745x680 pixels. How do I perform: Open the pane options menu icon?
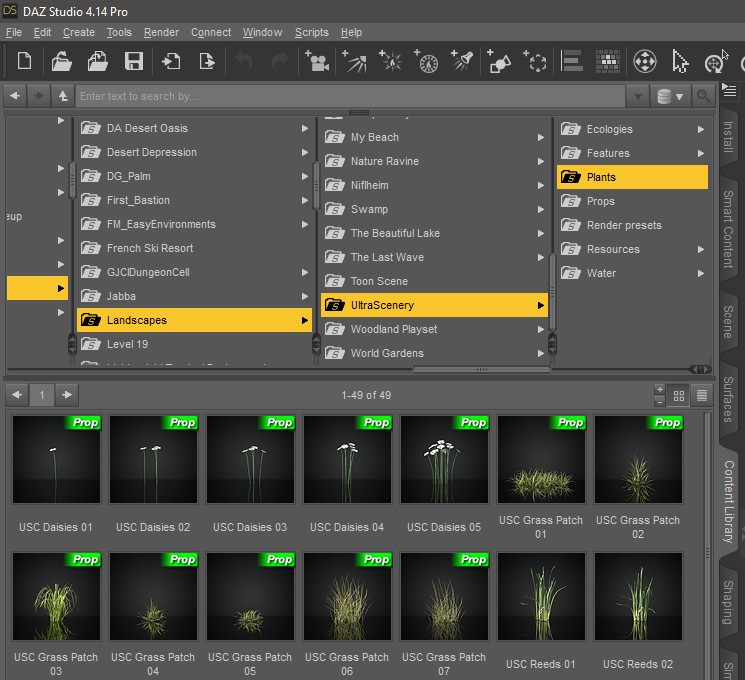coord(729,90)
